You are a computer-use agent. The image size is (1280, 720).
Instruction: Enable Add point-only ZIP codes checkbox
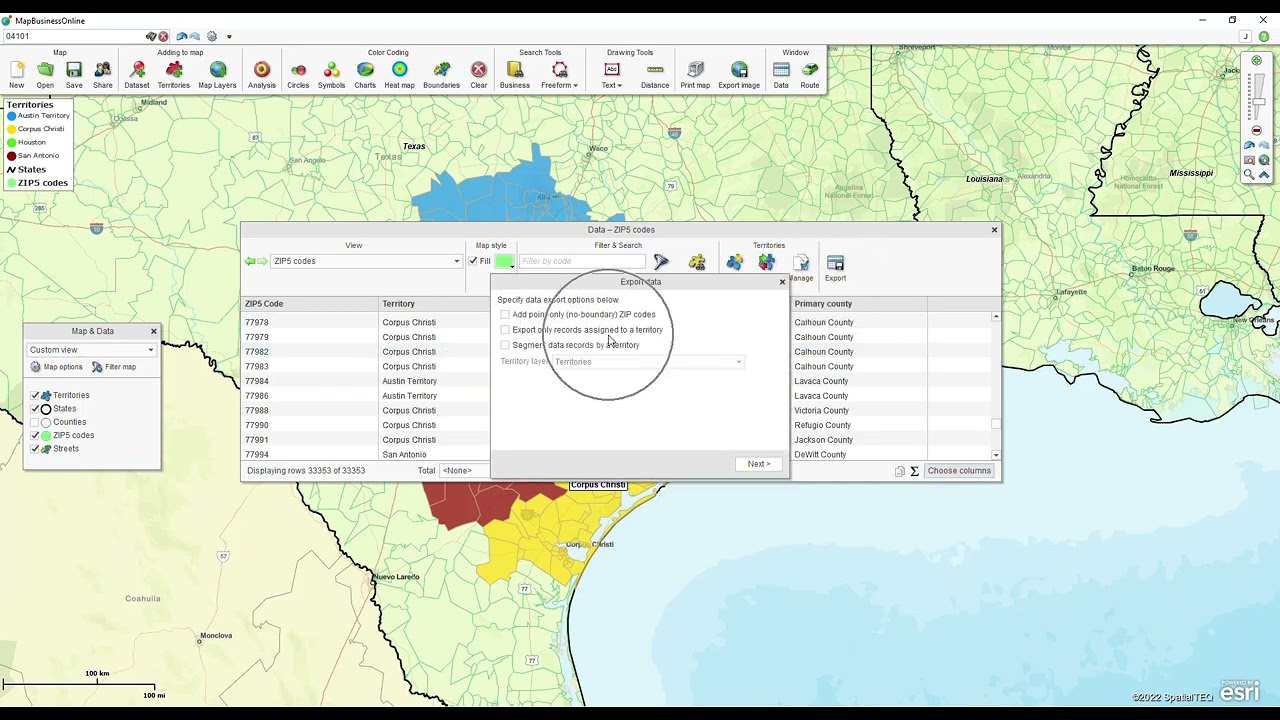505,314
